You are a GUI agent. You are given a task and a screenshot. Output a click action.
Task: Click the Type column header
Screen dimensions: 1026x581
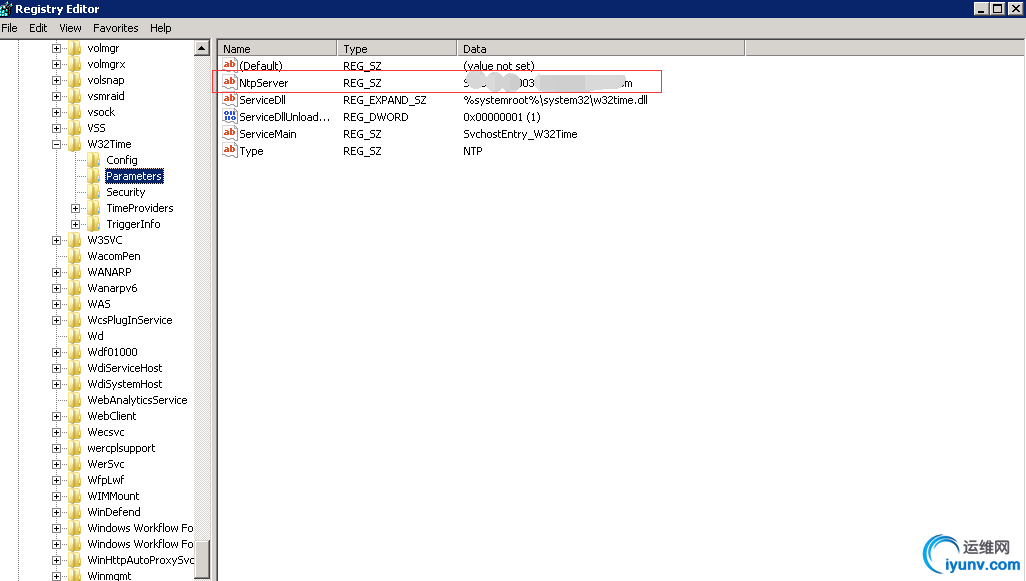coord(397,48)
